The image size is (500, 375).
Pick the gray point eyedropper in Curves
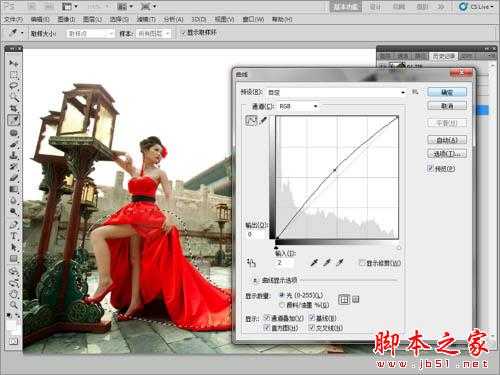(327, 263)
